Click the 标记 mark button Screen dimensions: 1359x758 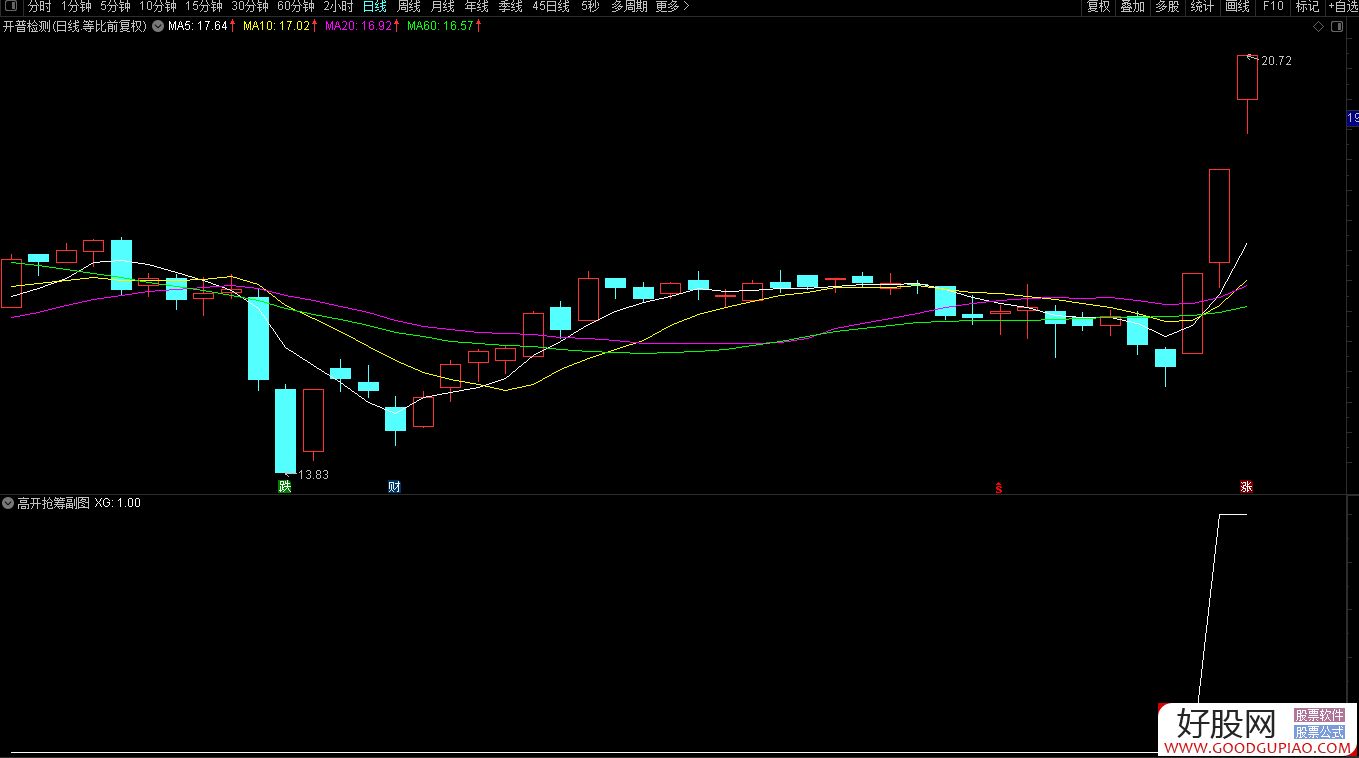click(x=1307, y=7)
